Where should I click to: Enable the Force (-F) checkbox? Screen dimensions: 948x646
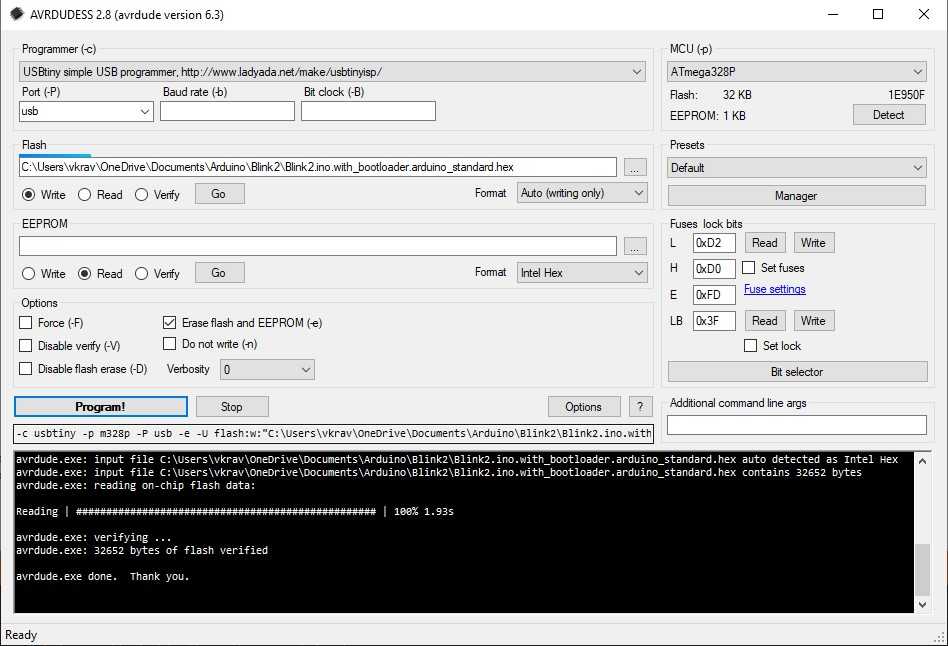pos(26,323)
